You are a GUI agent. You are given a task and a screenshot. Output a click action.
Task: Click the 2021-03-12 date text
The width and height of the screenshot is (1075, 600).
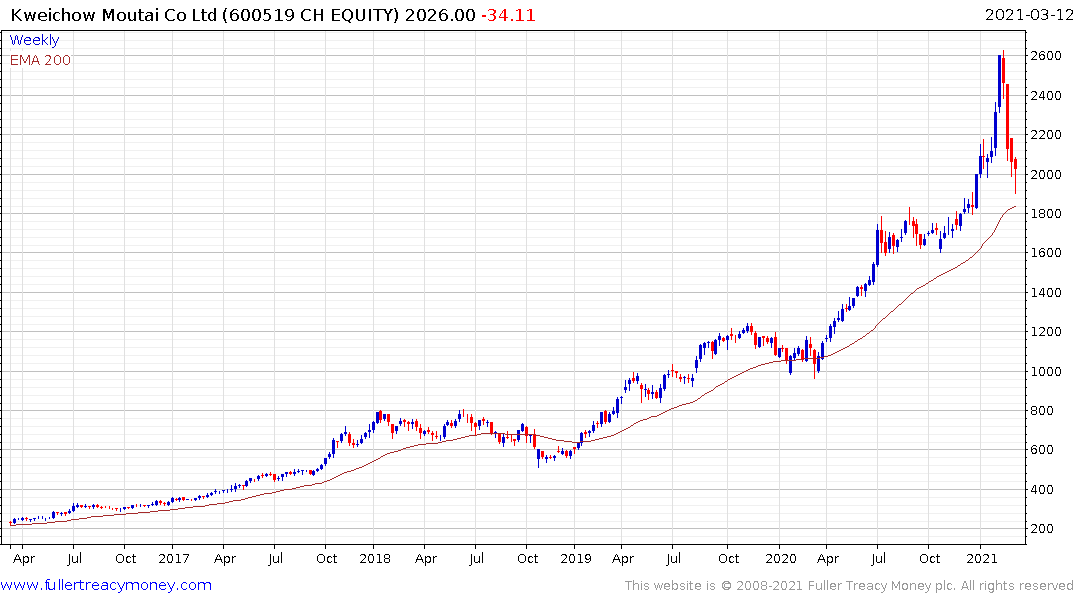click(1028, 15)
